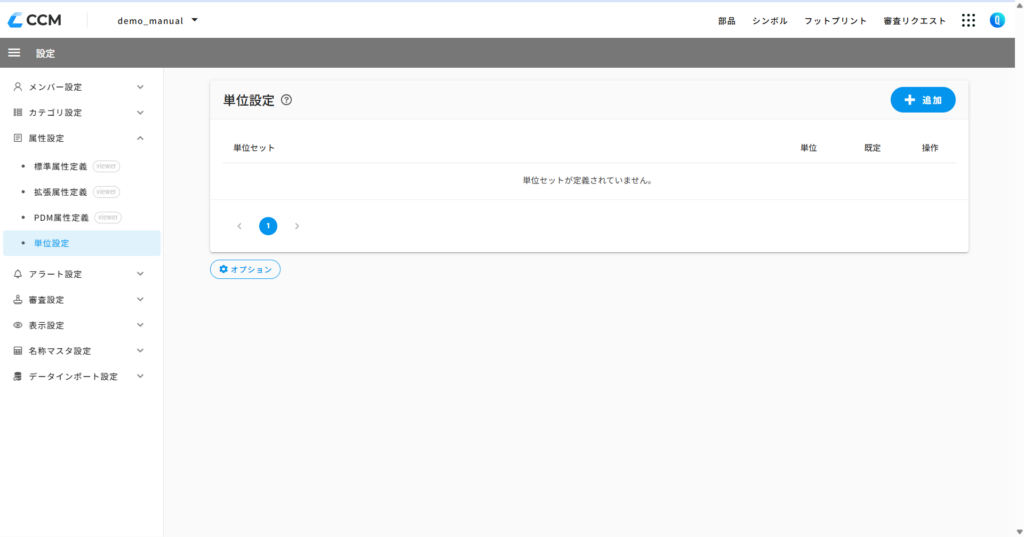Click the アラート設定 bell icon
Image resolution: width=1024 pixels, height=537 pixels.
pos(18,274)
